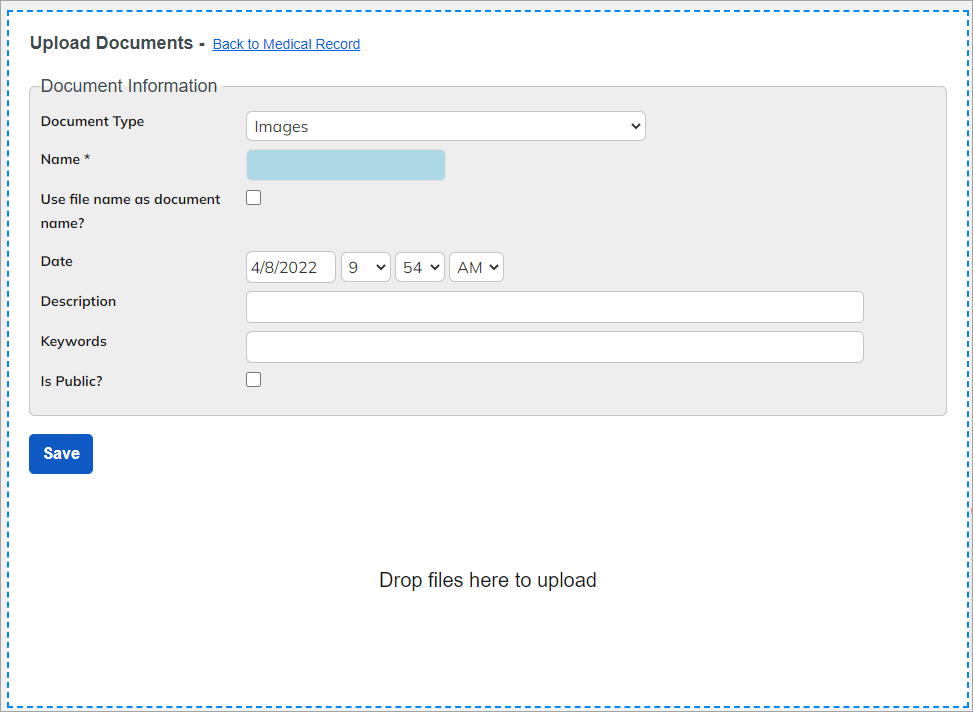The width and height of the screenshot is (973, 712).
Task: Click the 'Drop files here to upload' text
Action: click(488, 580)
